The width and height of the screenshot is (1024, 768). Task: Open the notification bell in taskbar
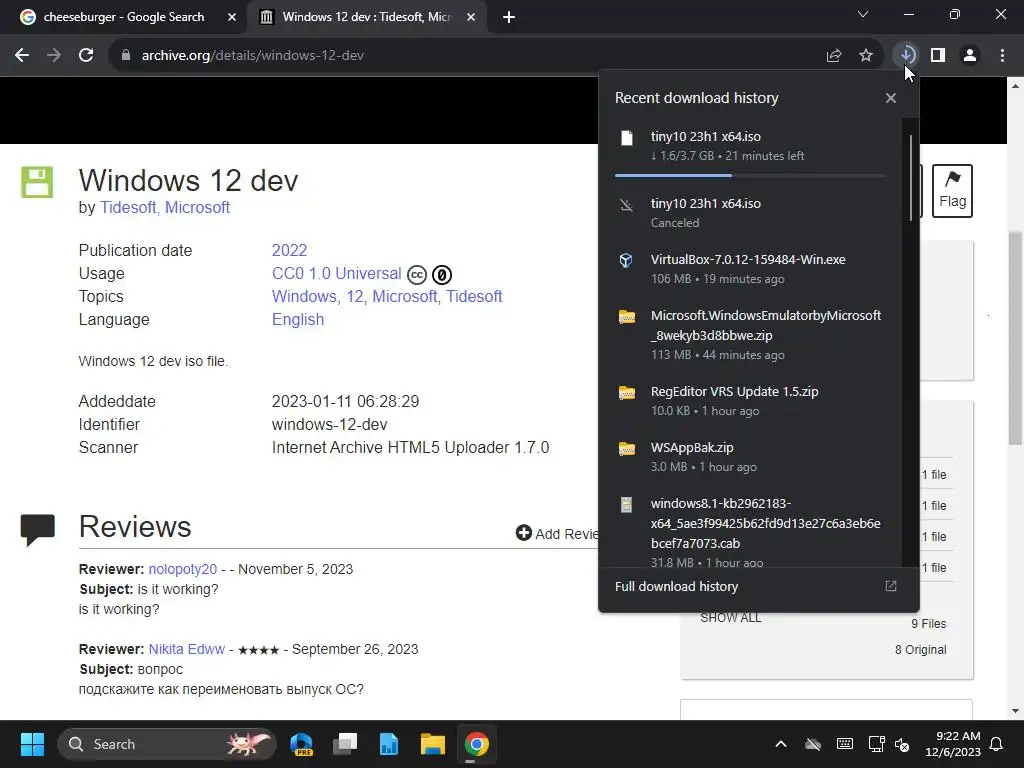point(997,744)
